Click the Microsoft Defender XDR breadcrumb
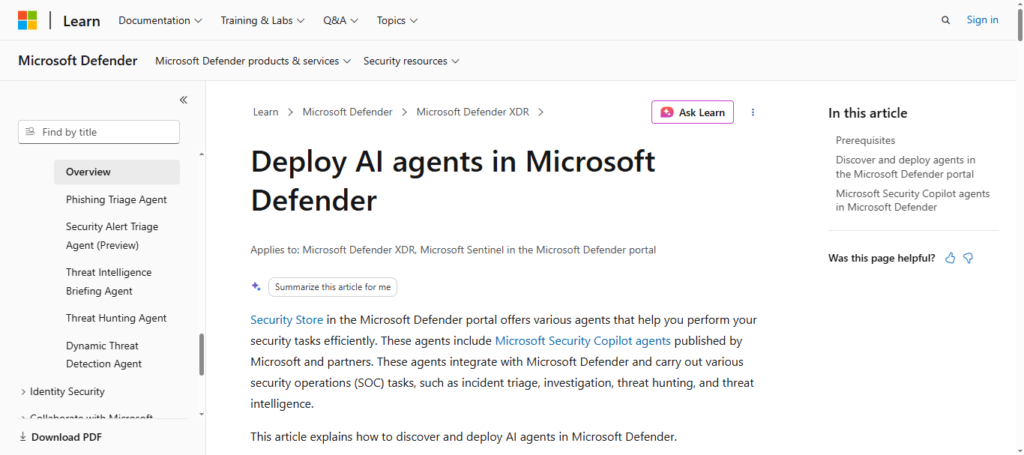 click(474, 112)
